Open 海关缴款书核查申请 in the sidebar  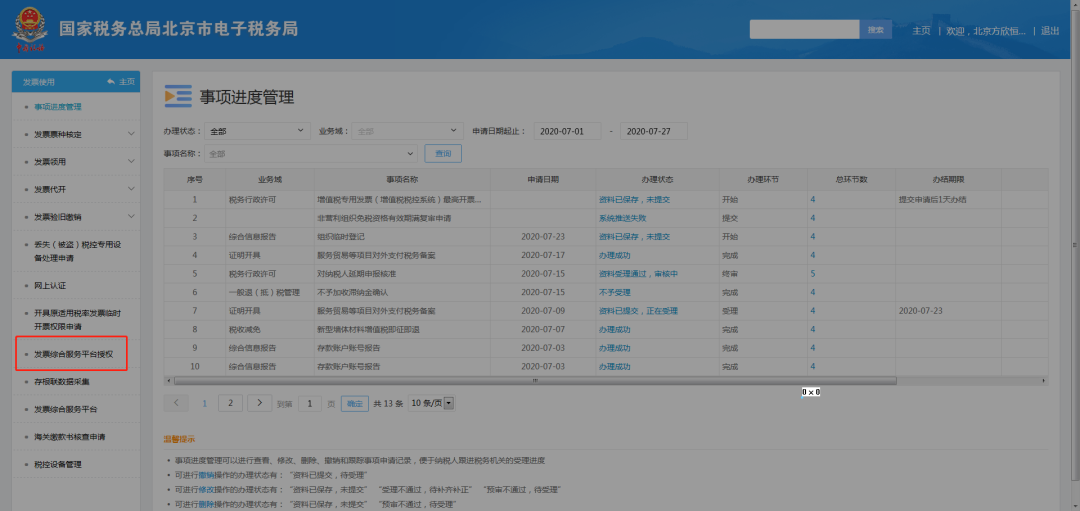coord(70,437)
